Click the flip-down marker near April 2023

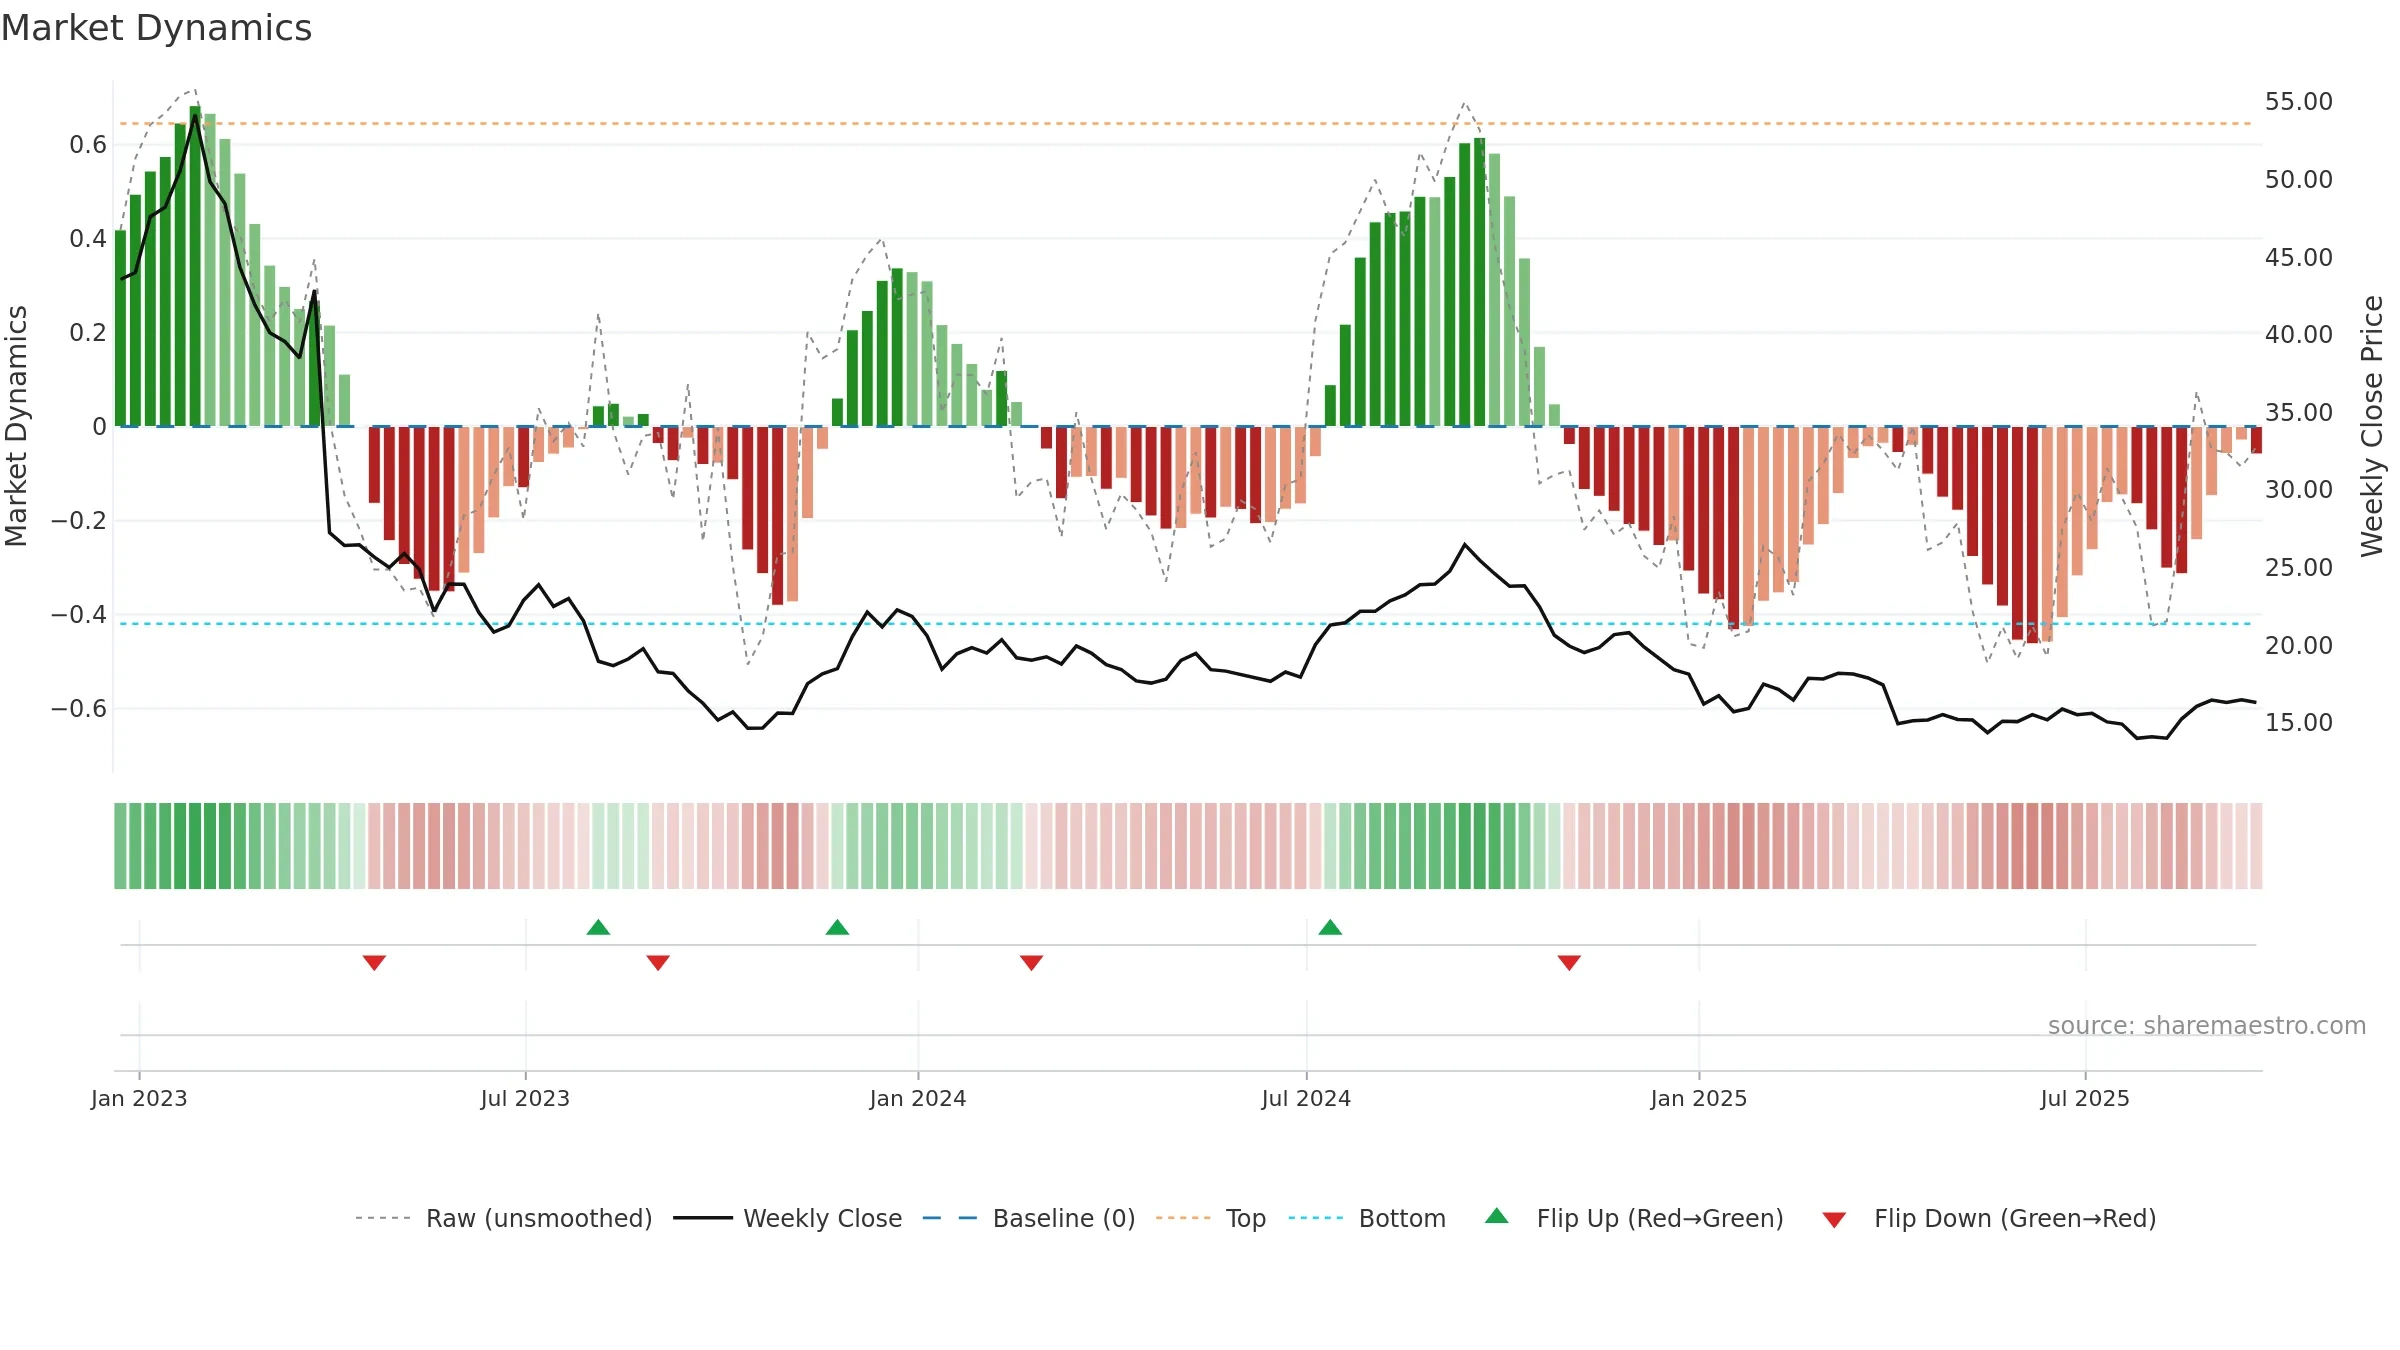pos(374,962)
